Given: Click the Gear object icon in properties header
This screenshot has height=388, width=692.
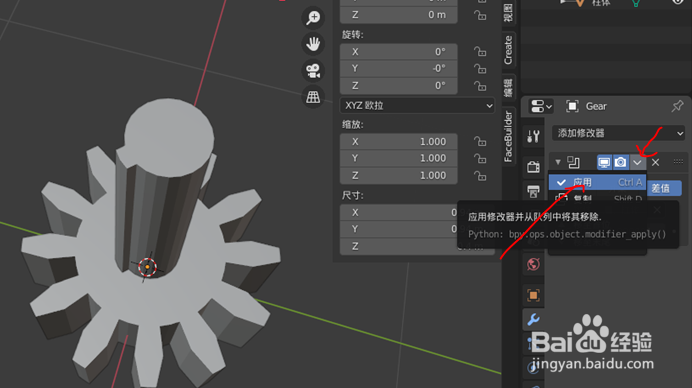Looking at the screenshot, I should (x=572, y=106).
